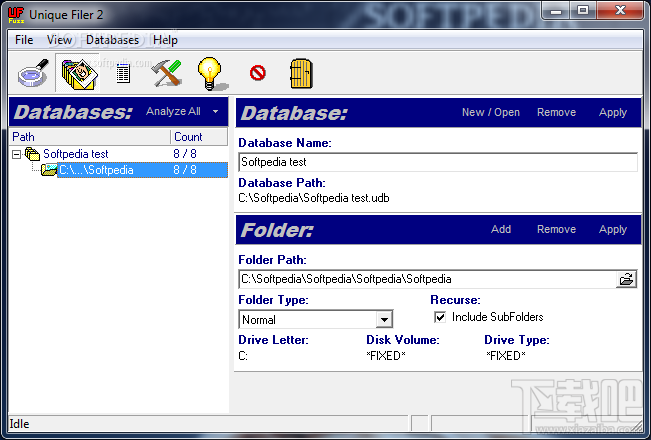Click the Drive Letter value C:

[x=243, y=356]
